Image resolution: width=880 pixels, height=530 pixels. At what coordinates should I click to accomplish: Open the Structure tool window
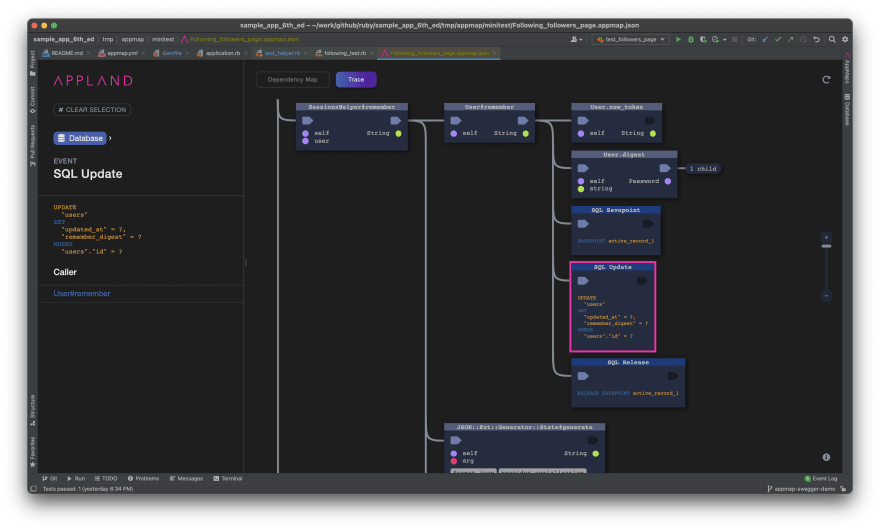[x=33, y=410]
